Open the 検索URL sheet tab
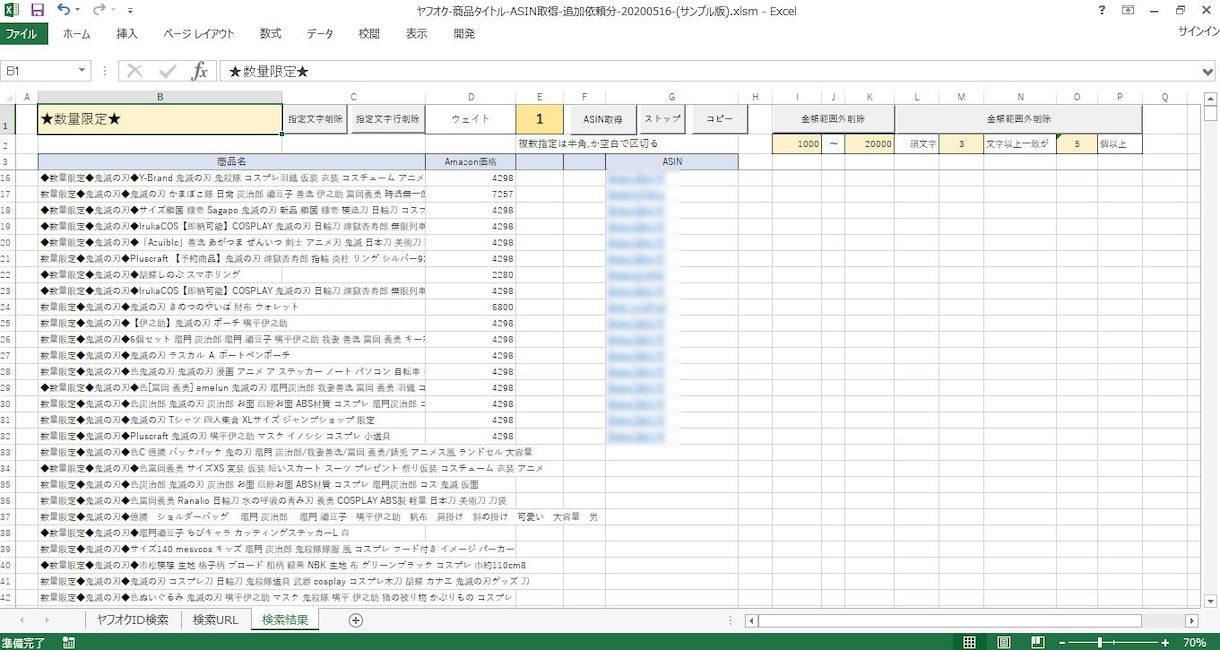This screenshot has width=1220, height=650. [x=216, y=620]
